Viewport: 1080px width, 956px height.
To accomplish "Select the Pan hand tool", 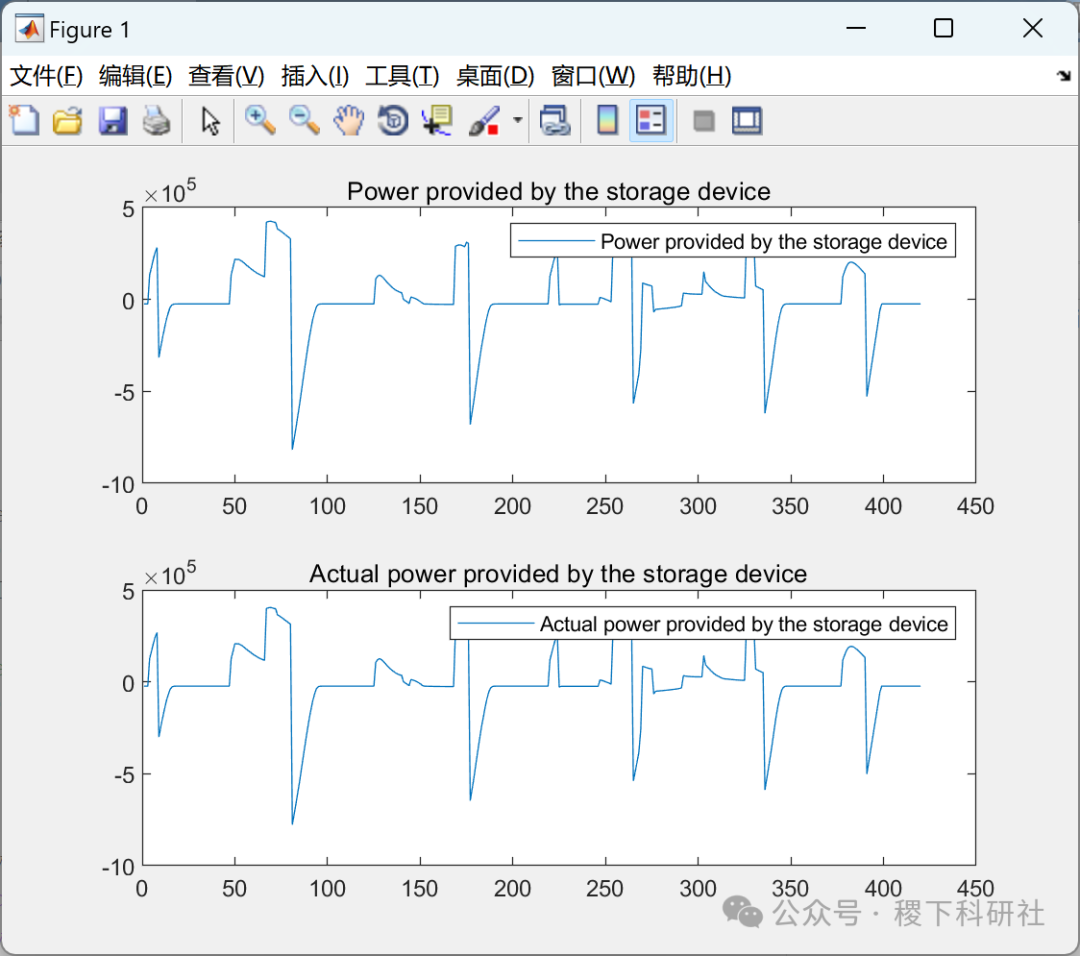I will [349, 121].
